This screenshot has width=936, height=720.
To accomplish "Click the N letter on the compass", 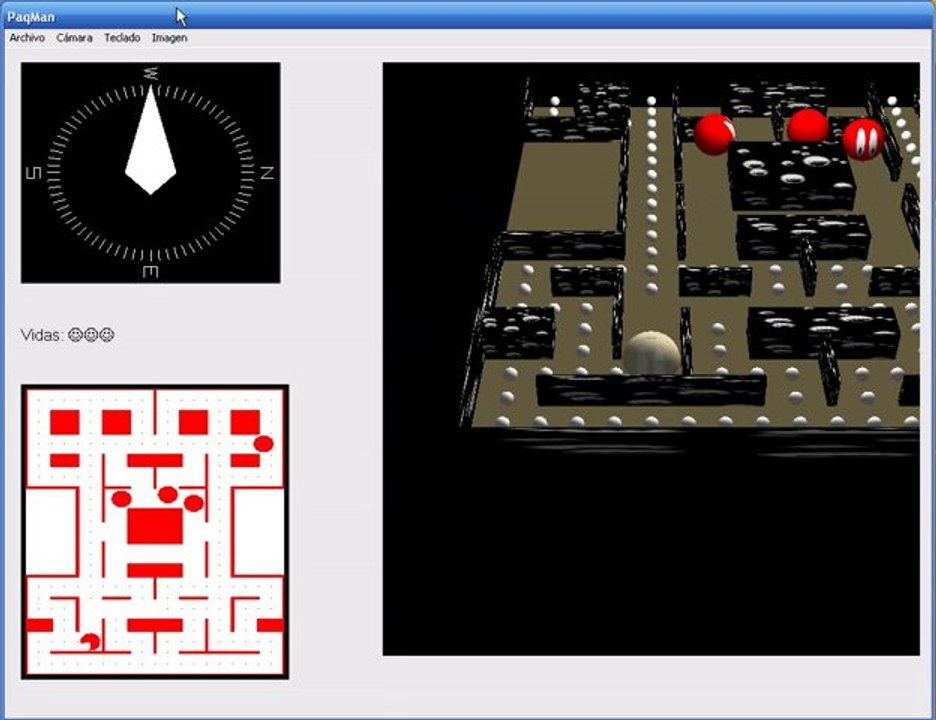I will (267, 173).
